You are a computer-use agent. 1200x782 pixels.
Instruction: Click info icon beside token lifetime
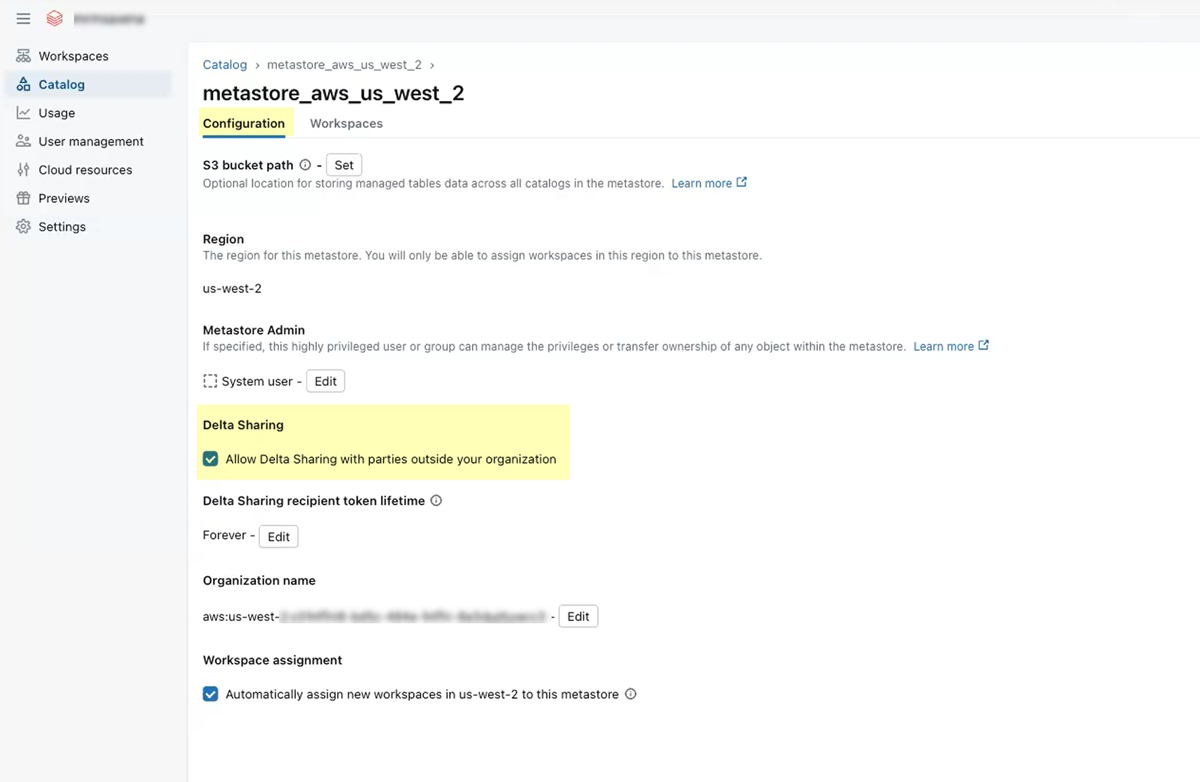pyautogui.click(x=436, y=501)
